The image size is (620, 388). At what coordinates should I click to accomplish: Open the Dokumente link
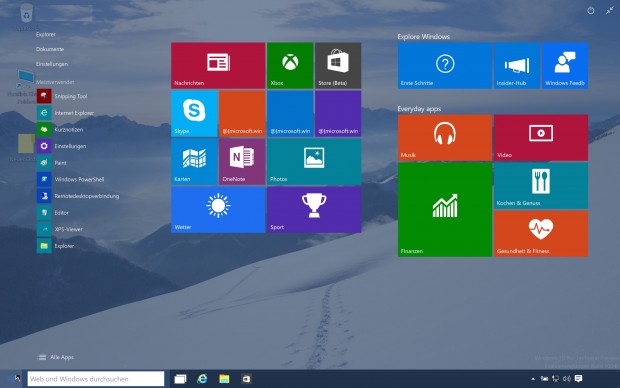click(x=50, y=49)
